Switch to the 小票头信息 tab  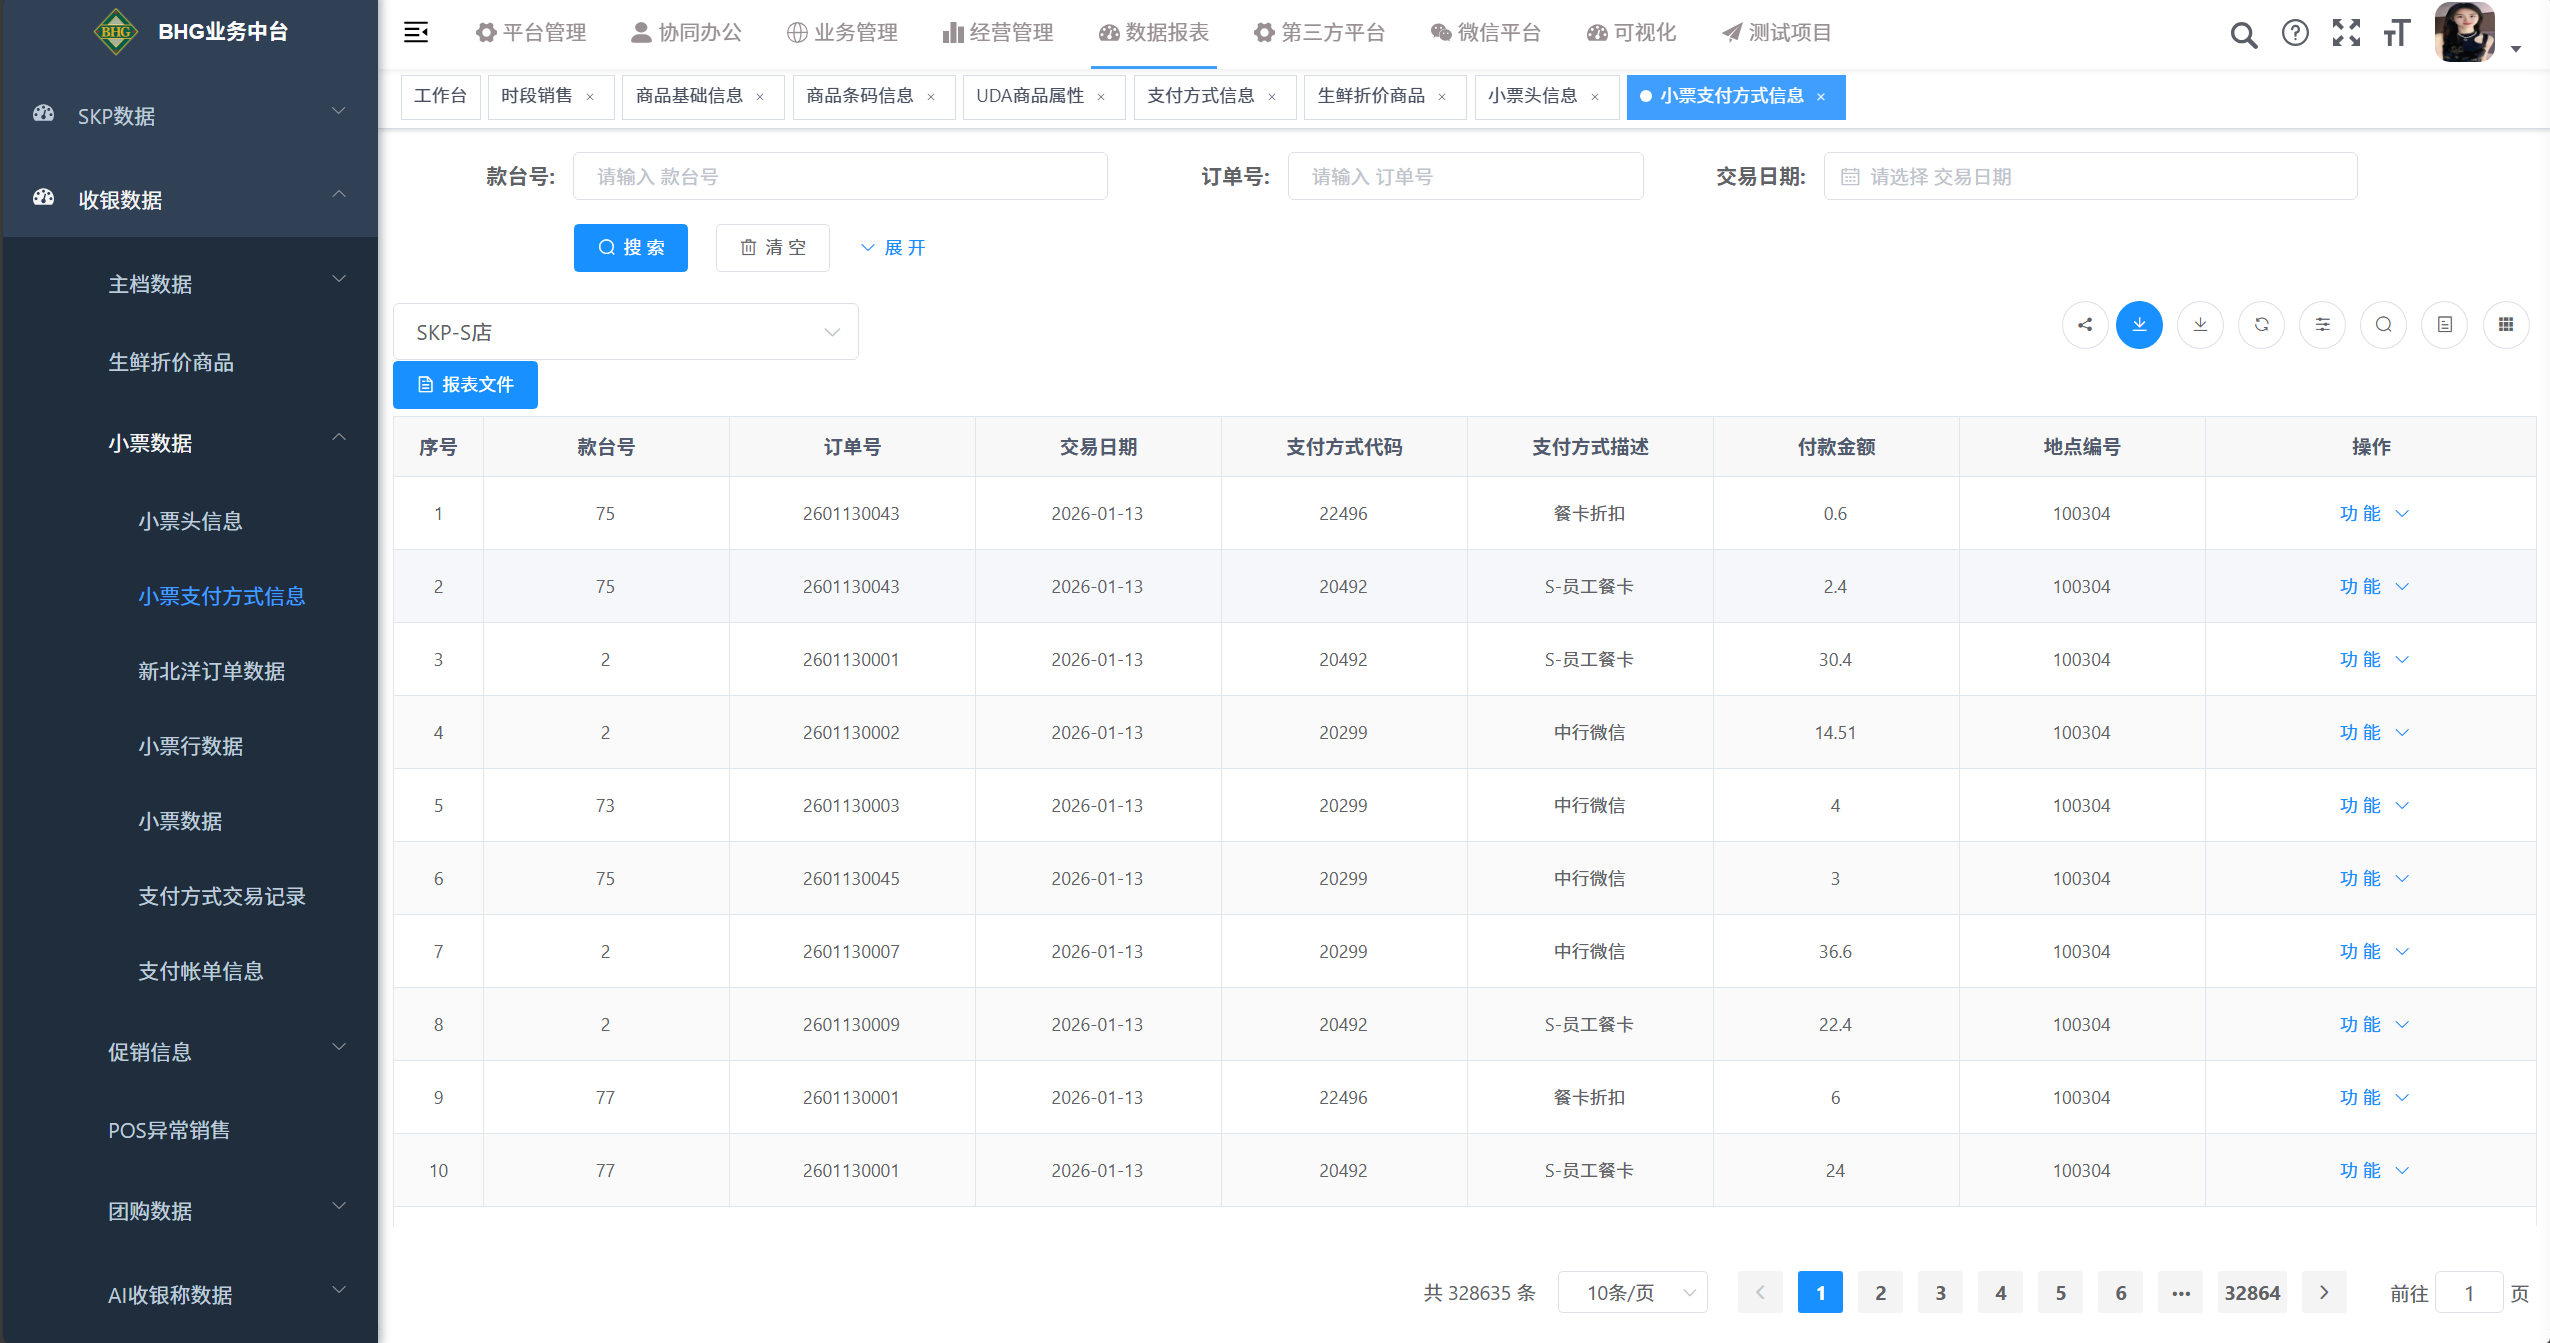tap(1532, 96)
